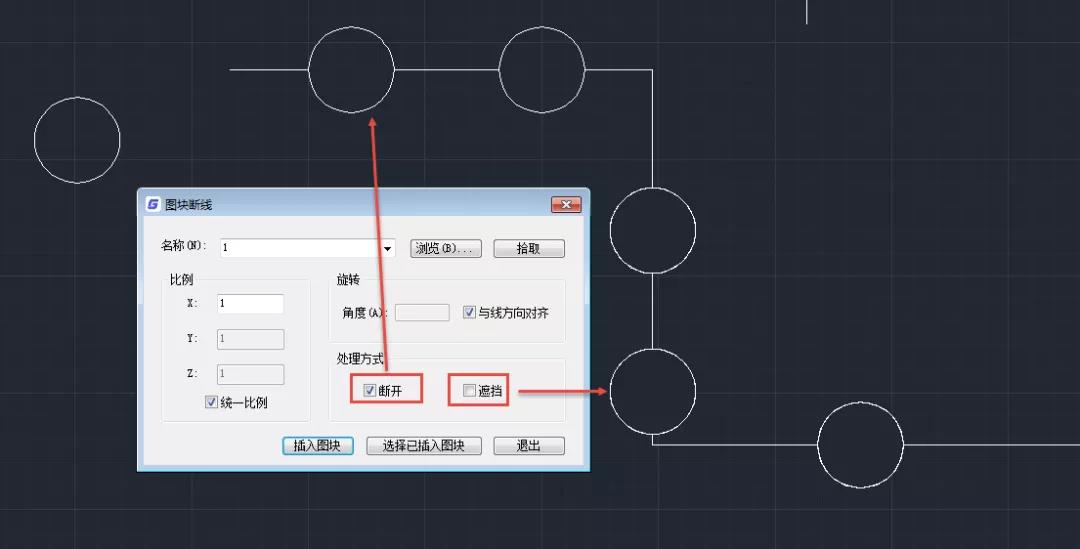This screenshot has width=1080, height=549.
Task: Click the X scale input field
Action: pyautogui.click(x=250, y=303)
